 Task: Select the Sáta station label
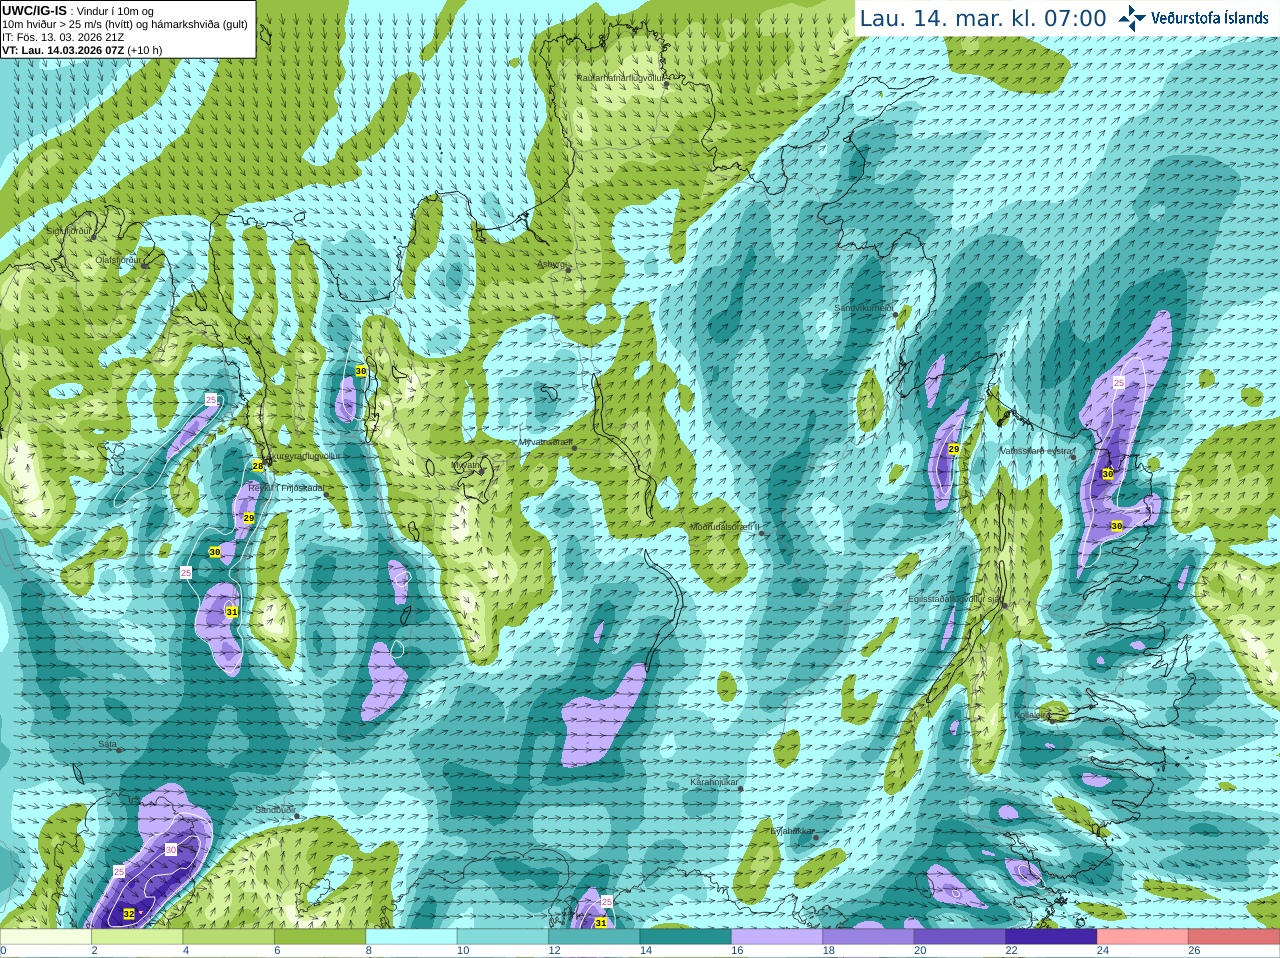point(107,744)
